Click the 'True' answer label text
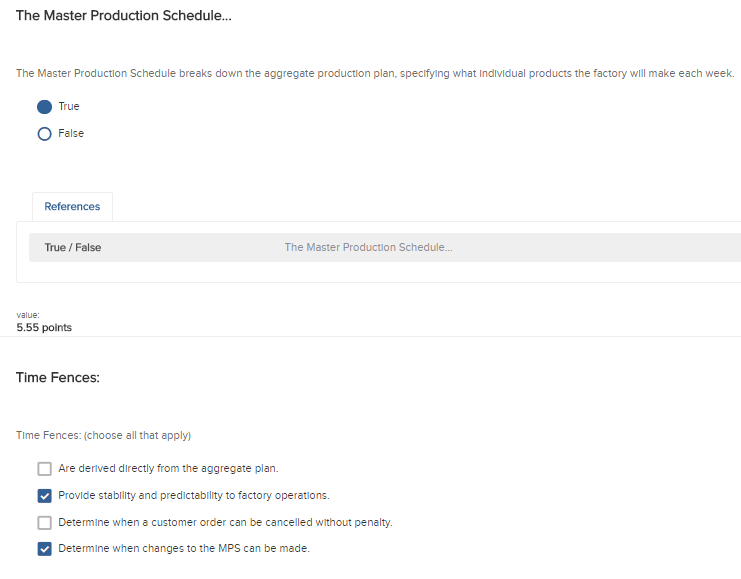 (x=69, y=107)
